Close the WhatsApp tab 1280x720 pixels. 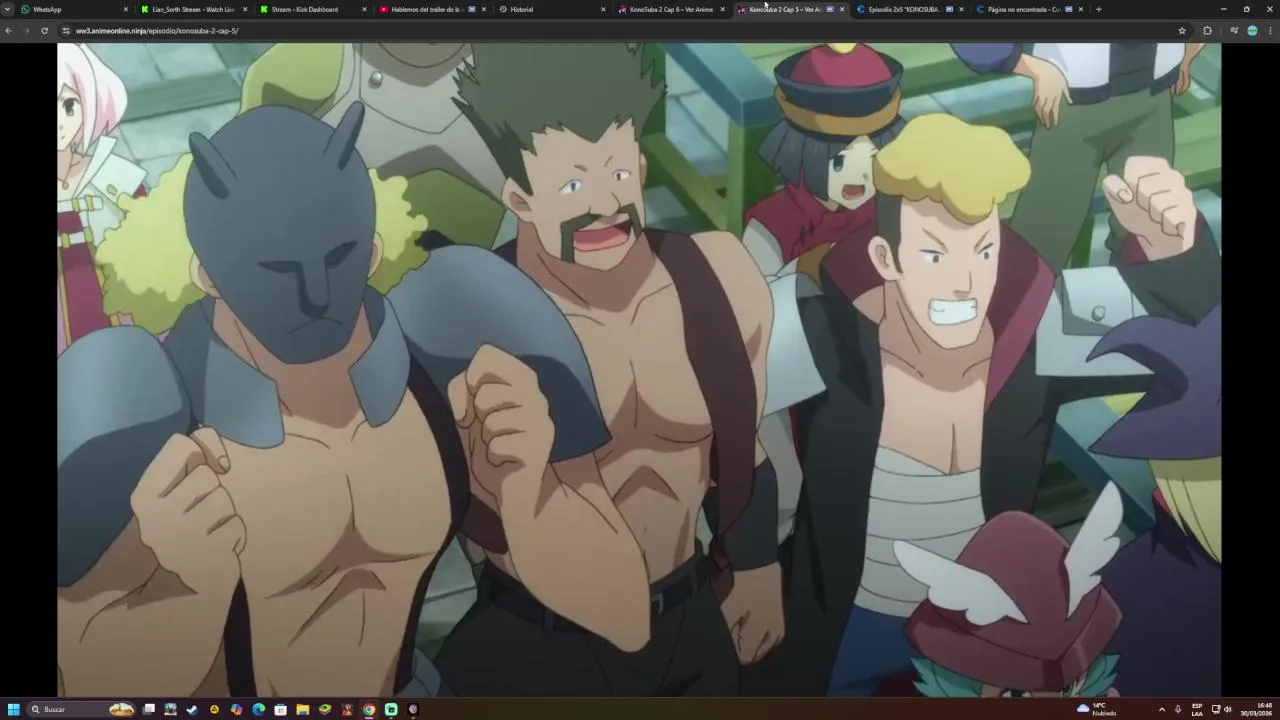click(126, 9)
